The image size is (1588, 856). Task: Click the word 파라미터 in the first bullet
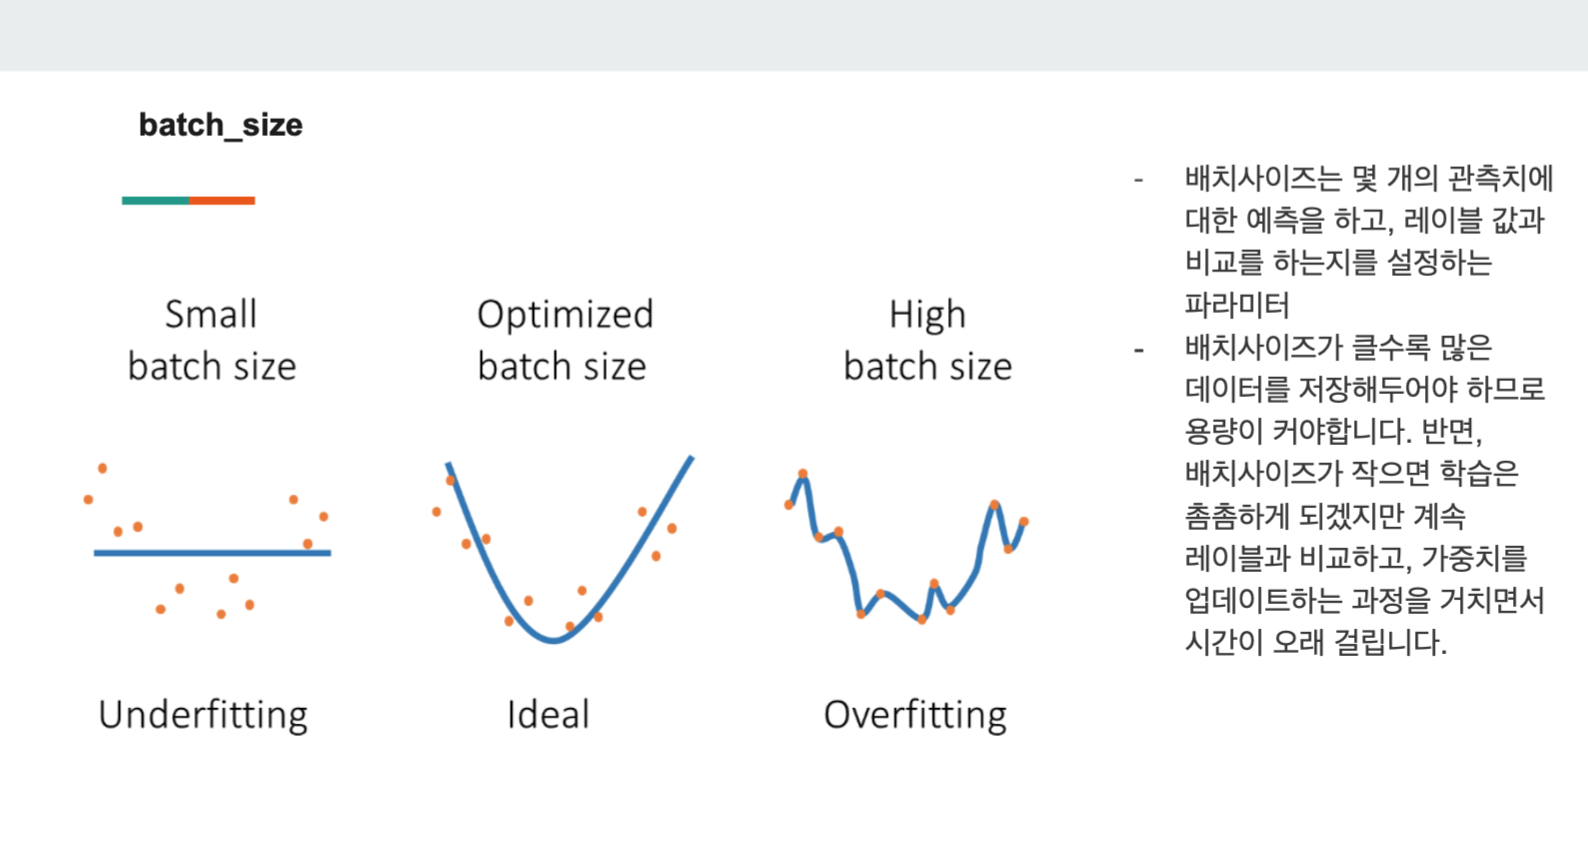pos(1237,304)
